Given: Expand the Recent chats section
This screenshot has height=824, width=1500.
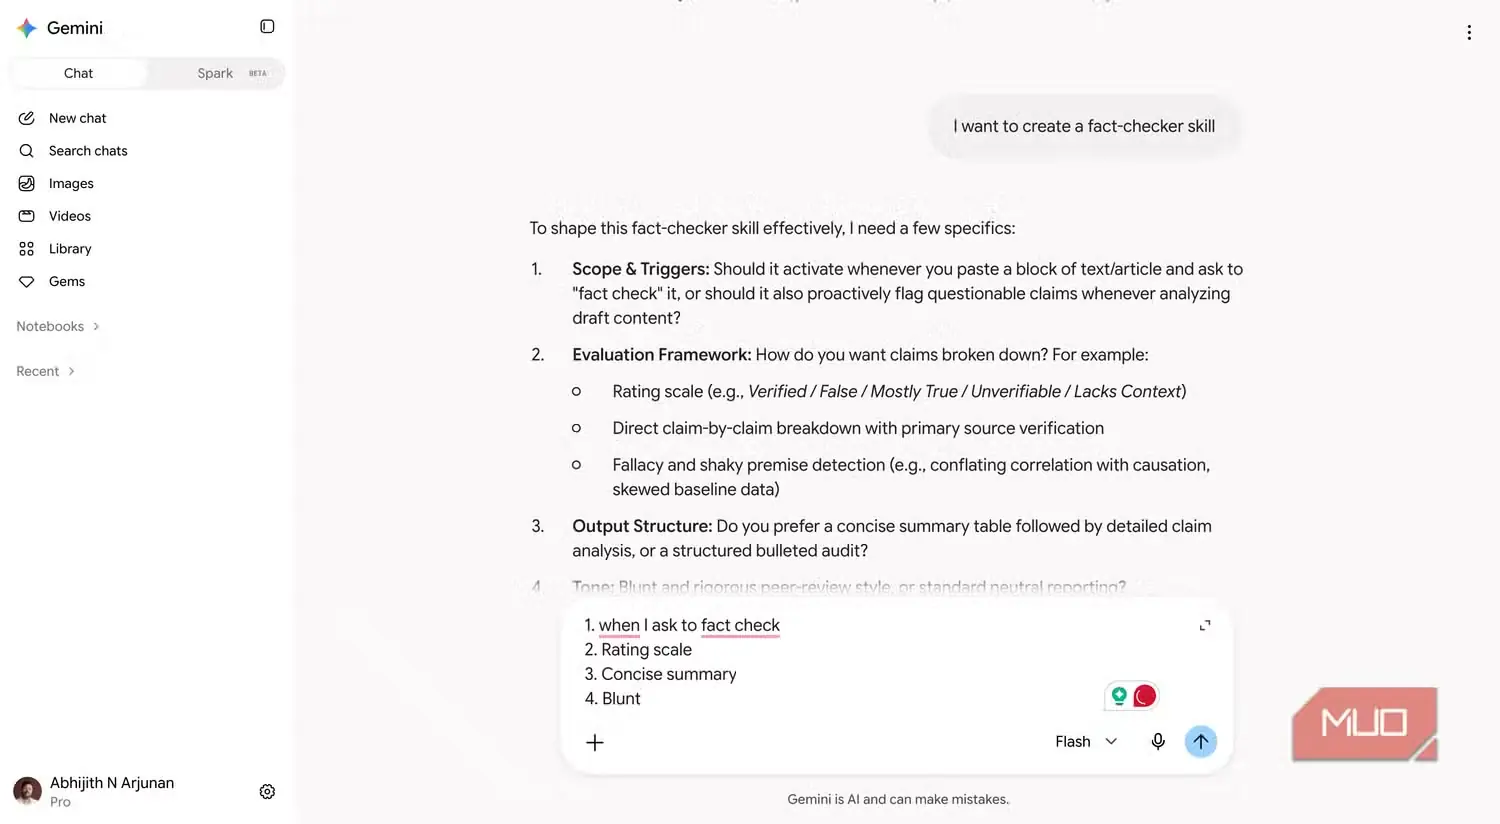Looking at the screenshot, I should [46, 372].
